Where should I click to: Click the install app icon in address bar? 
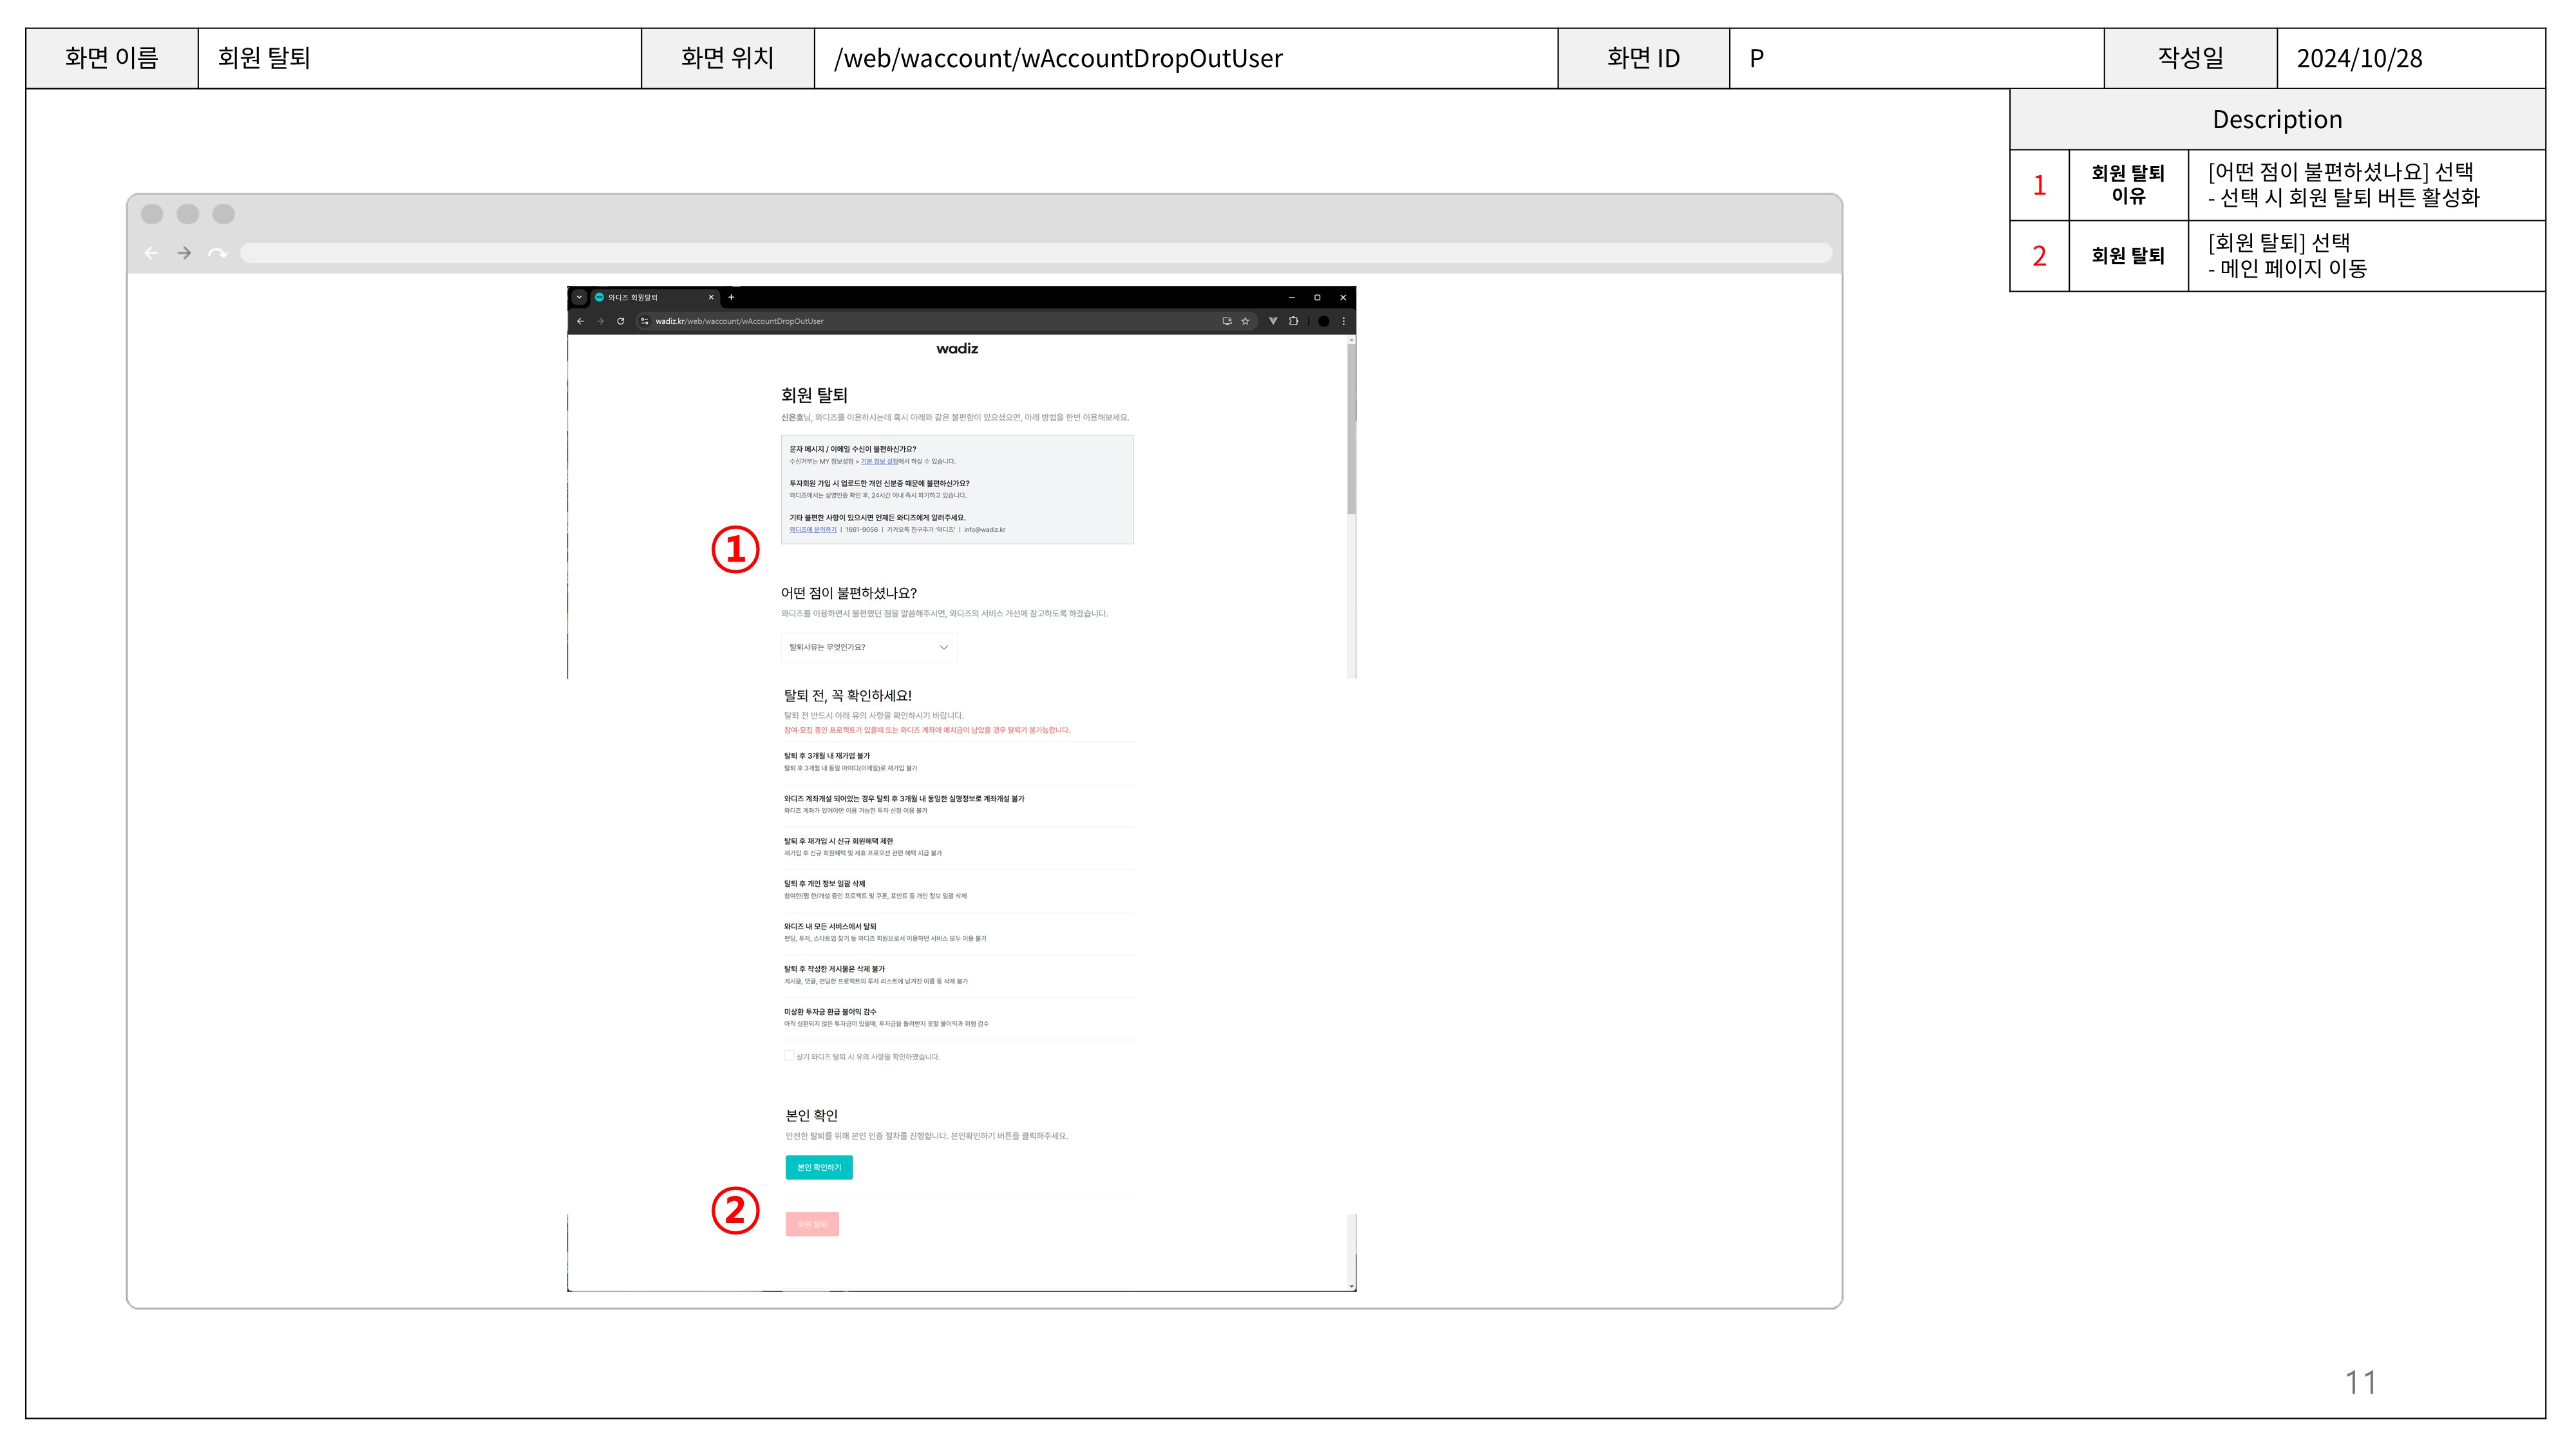[1227, 321]
